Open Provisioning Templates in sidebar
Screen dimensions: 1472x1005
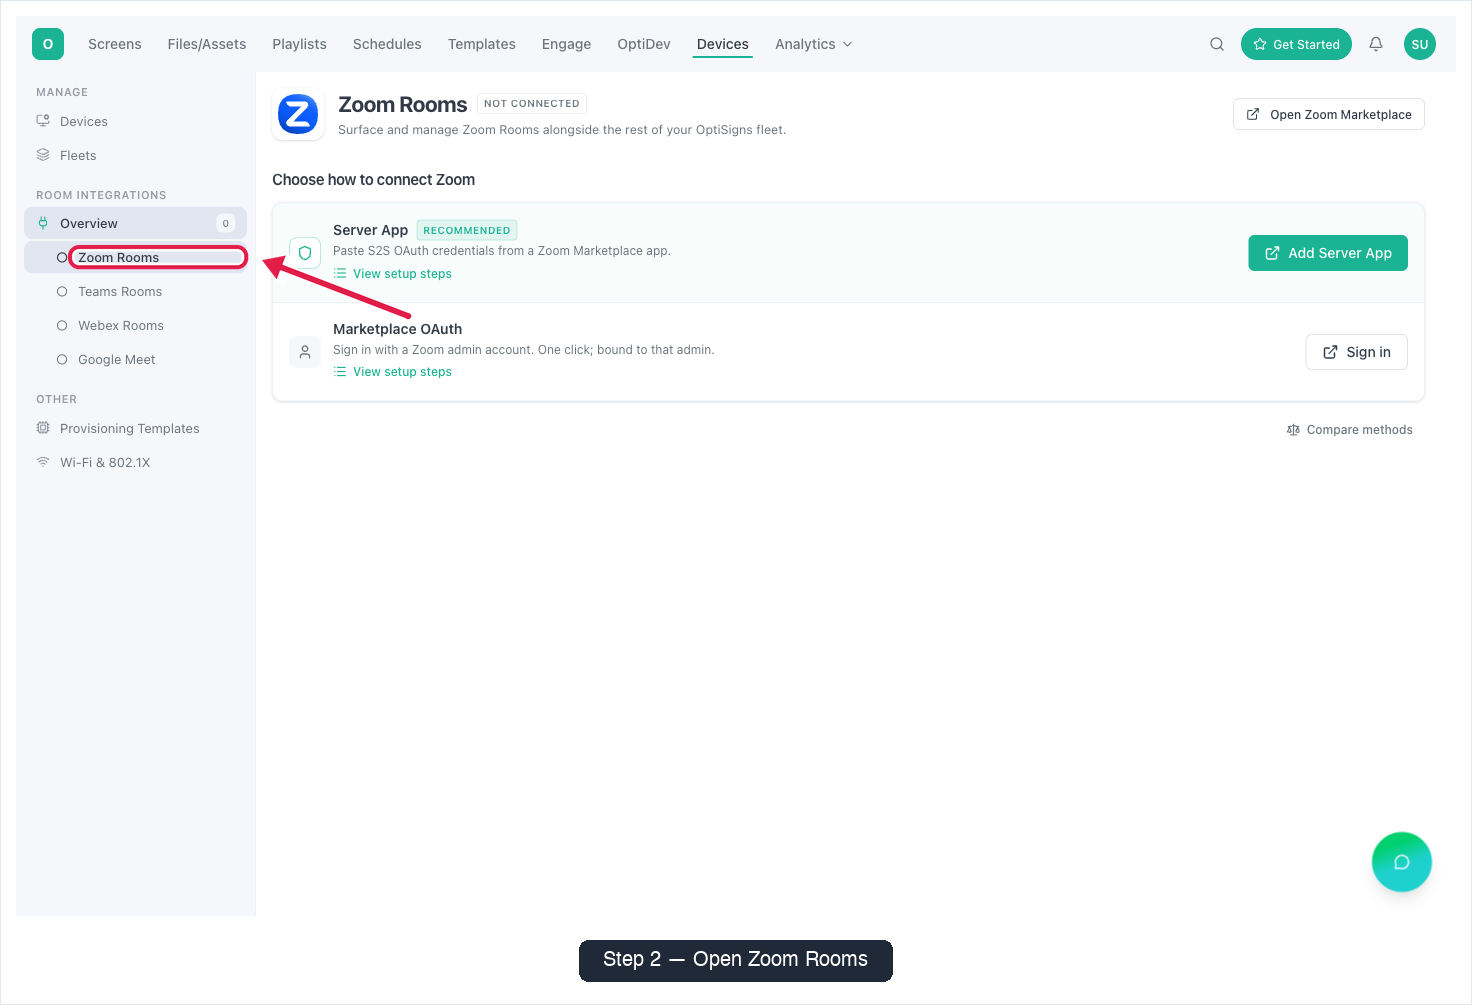tap(136, 428)
